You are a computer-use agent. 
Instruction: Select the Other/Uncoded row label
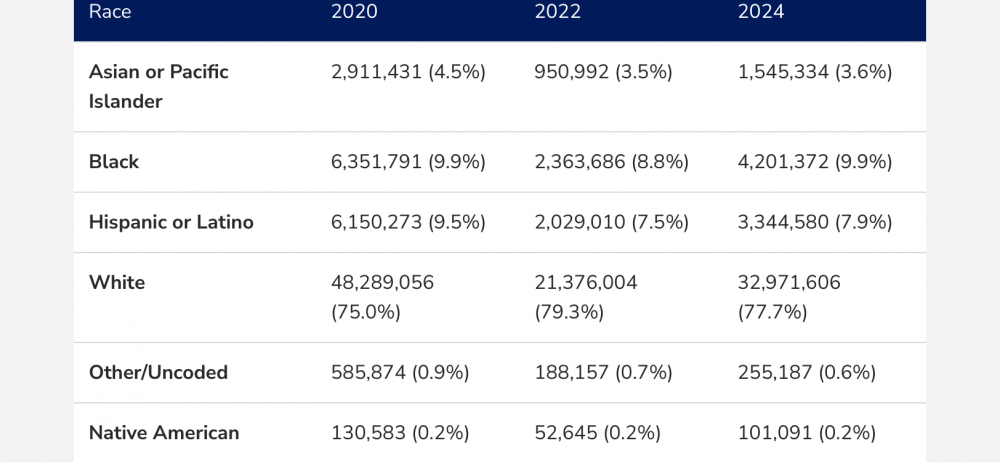158,372
